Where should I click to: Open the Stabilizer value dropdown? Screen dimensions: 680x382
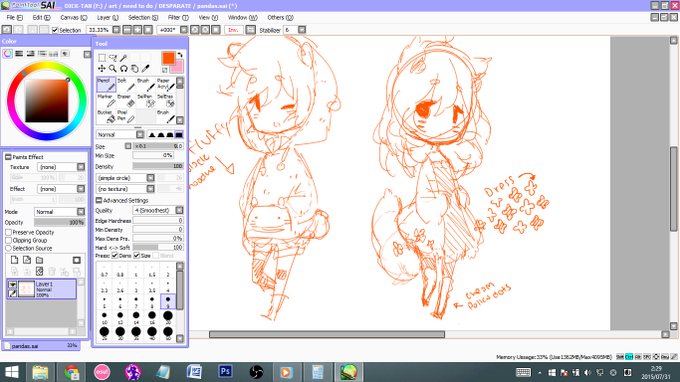click(302, 30)
